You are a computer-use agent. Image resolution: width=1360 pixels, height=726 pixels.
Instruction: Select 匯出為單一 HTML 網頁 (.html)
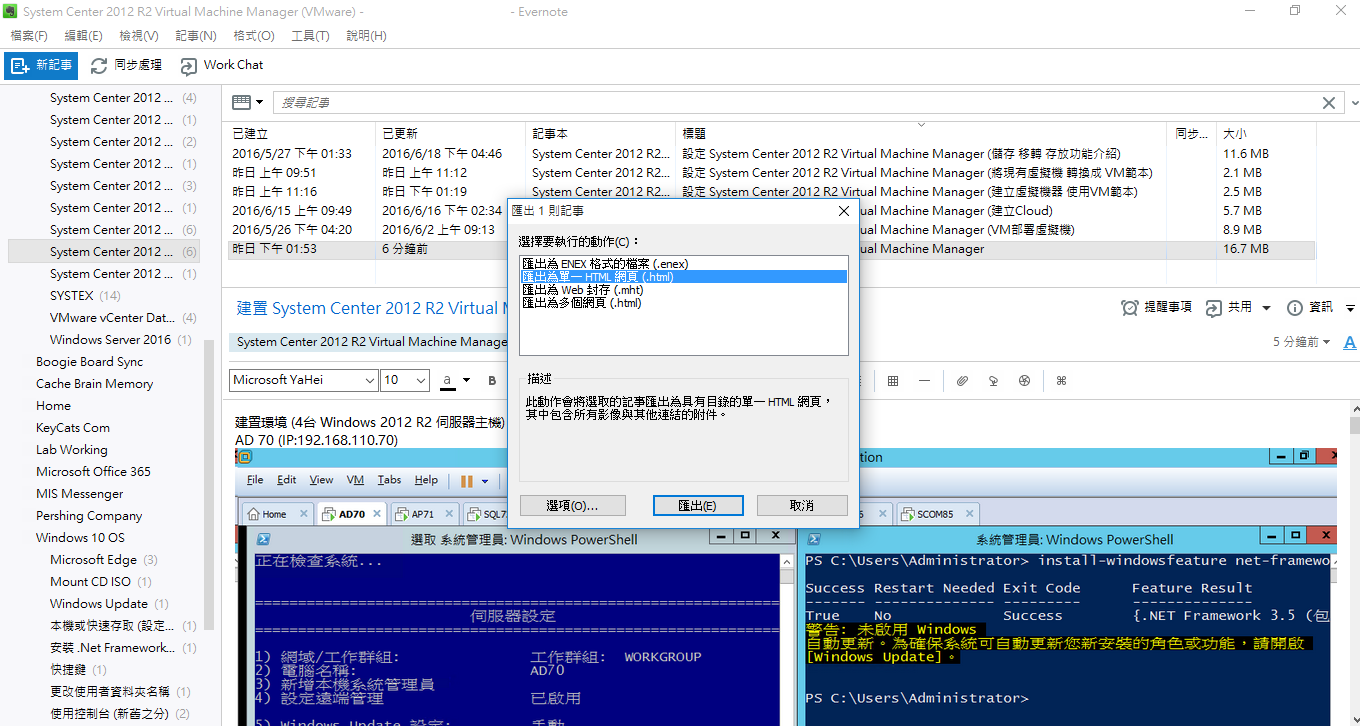pyautogui.click(x=683, y=277)
